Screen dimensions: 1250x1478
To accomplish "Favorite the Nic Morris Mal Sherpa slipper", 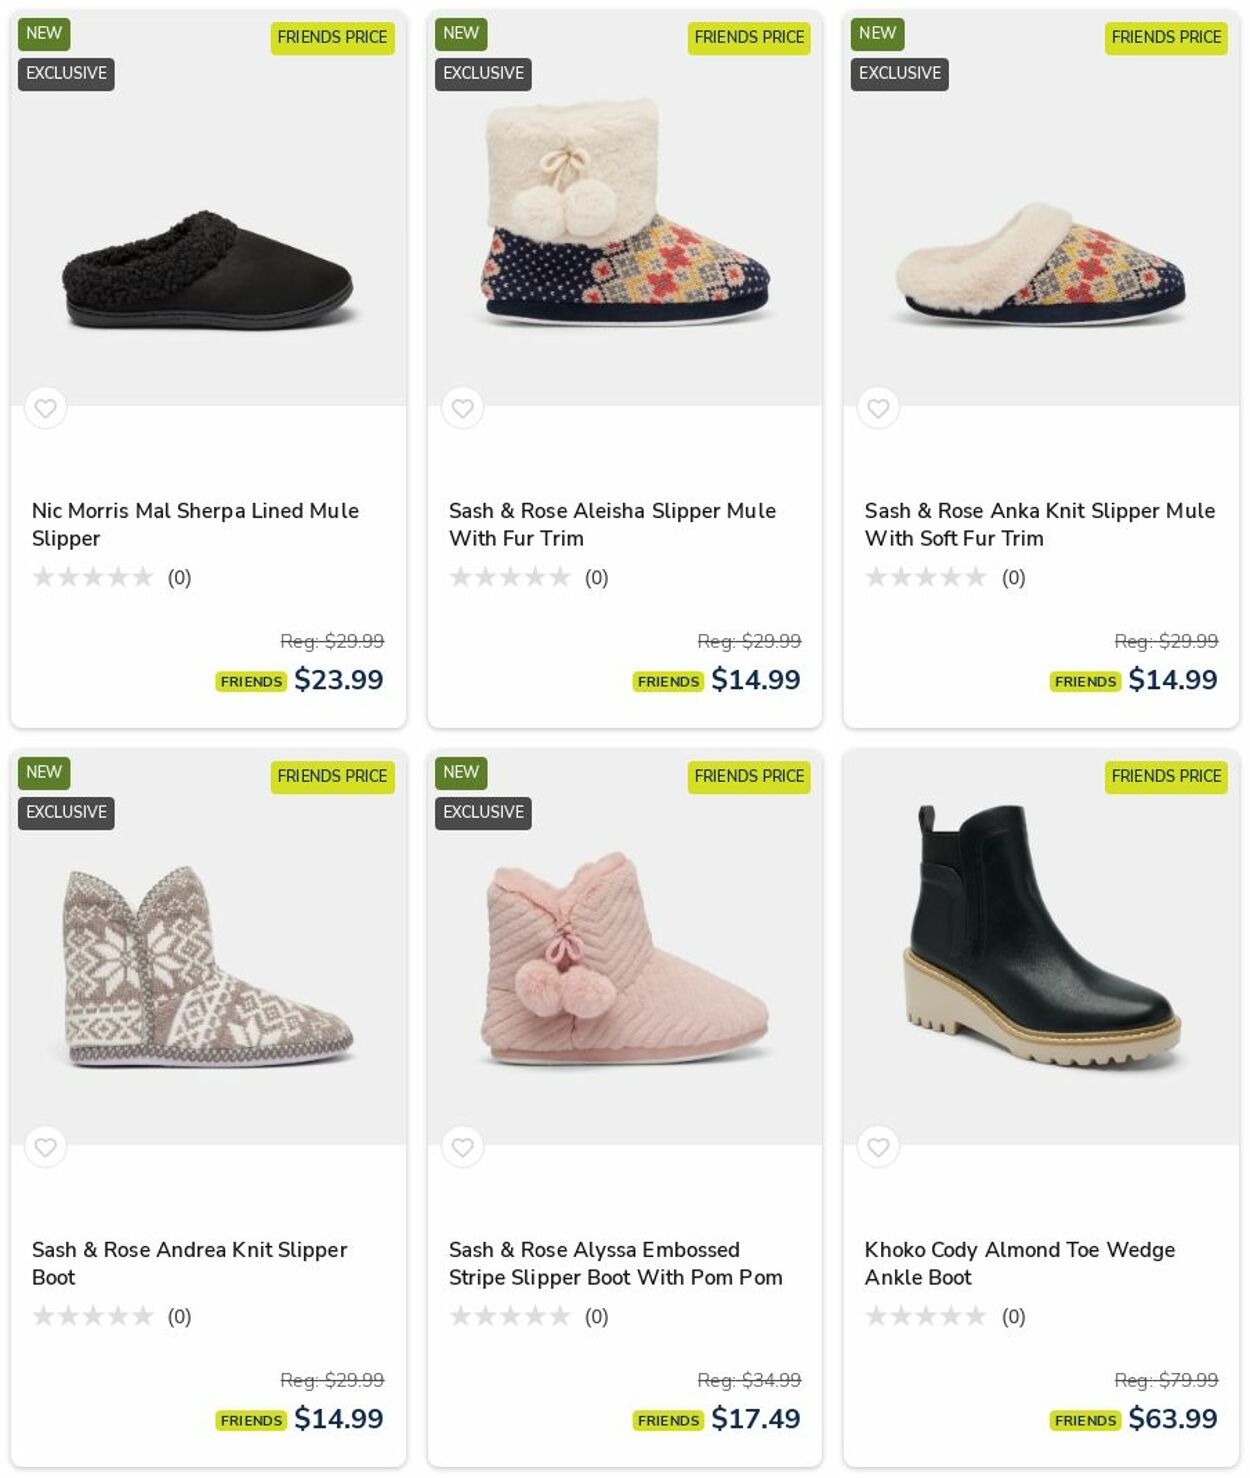I will (x=45, y=408).
